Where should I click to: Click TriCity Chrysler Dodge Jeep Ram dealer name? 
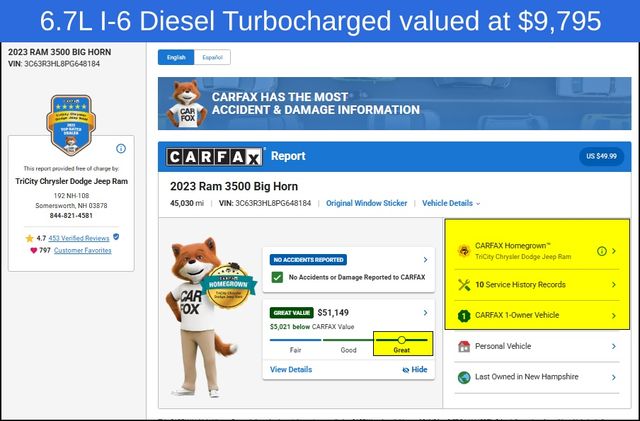(71, 181)
